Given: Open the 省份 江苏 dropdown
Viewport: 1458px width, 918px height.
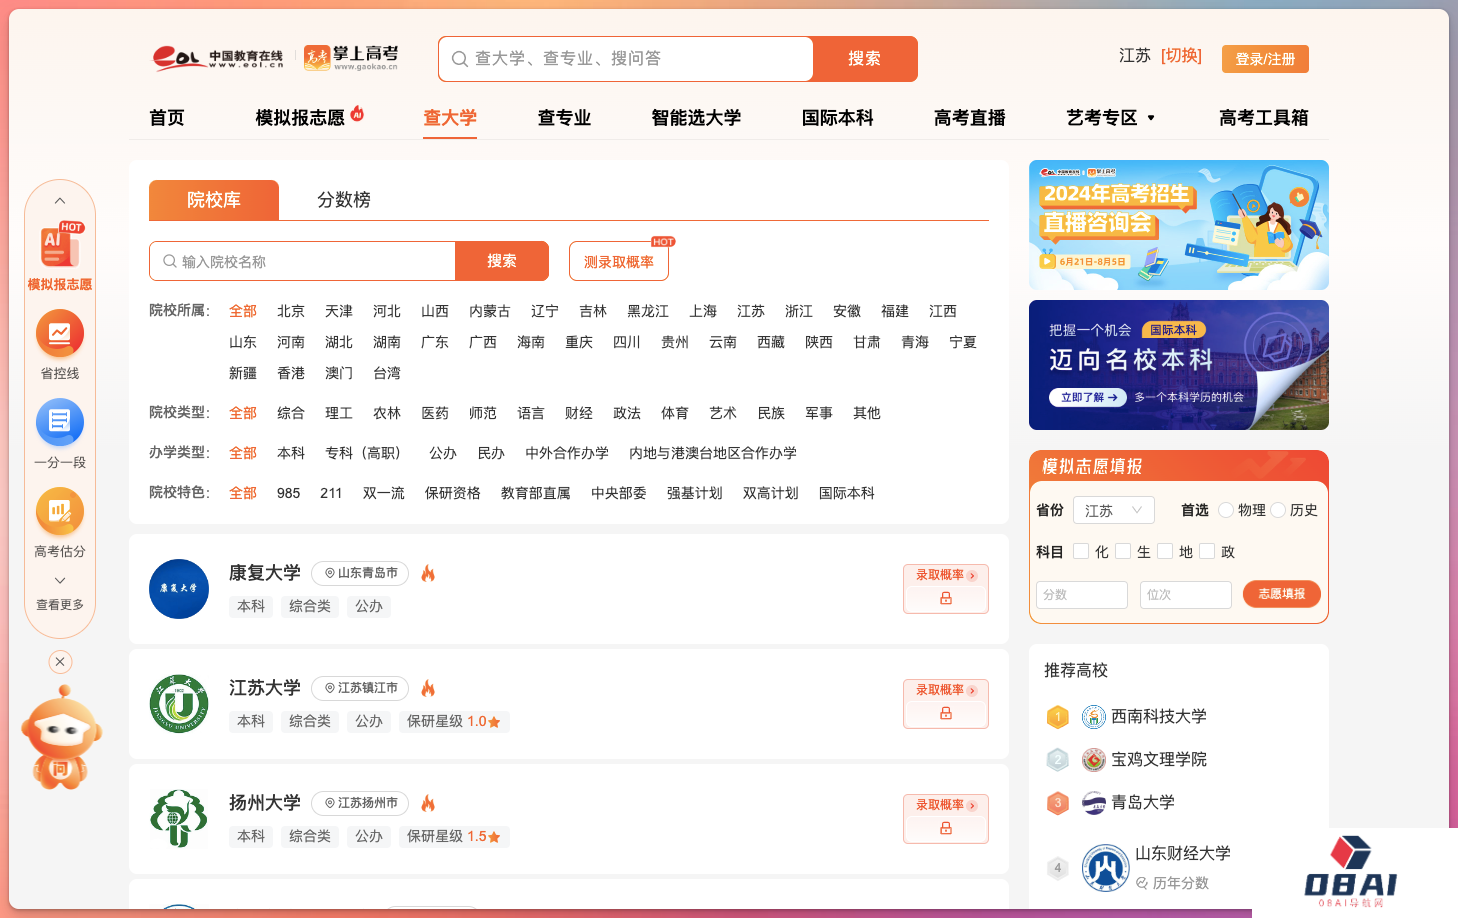Looking at the screenshot, I should pyautogui.click(x=1113, y=510).
